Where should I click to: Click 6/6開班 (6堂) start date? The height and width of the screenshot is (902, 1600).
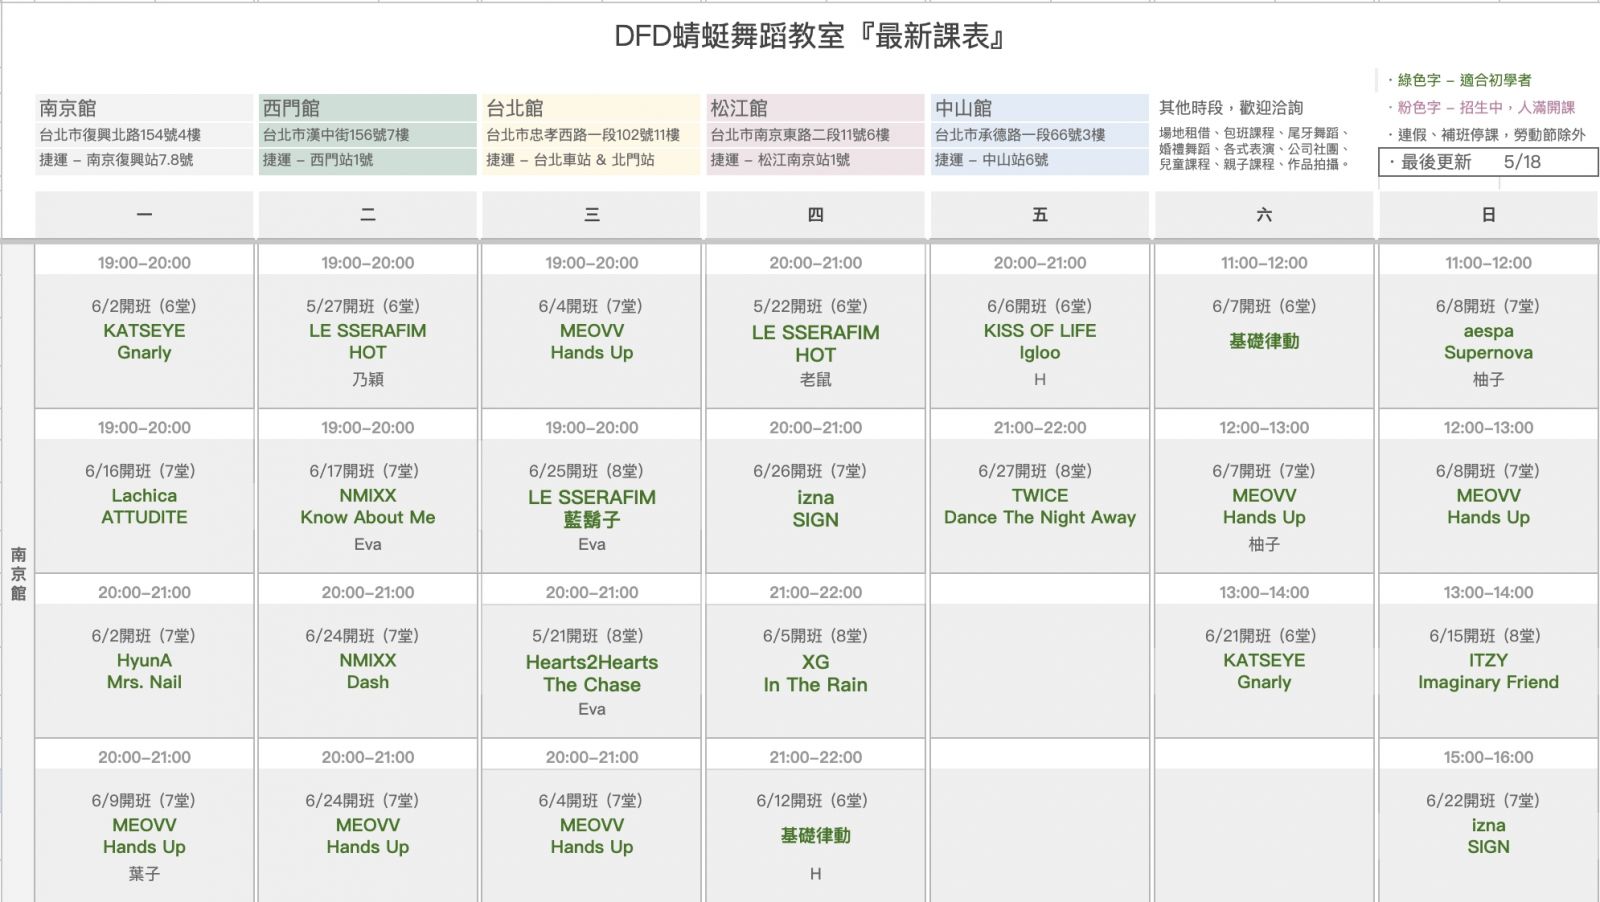click(1039, 306)
